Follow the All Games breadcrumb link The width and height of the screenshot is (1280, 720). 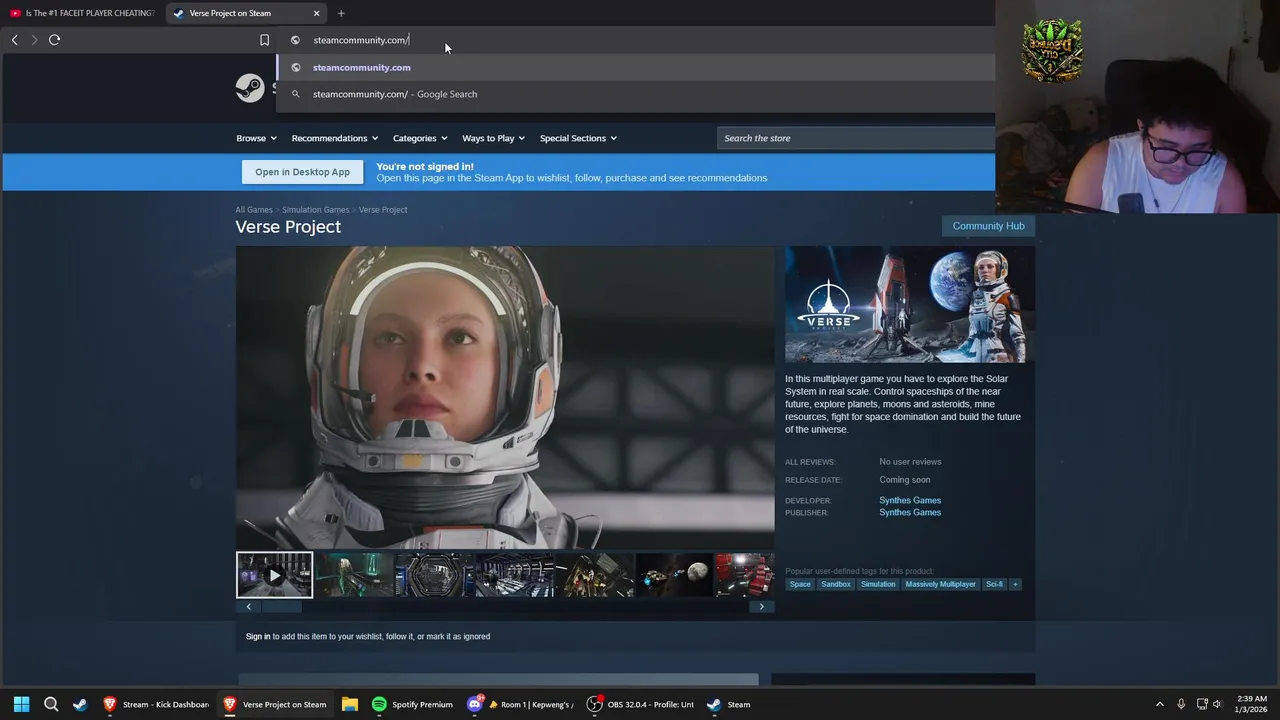254,210
